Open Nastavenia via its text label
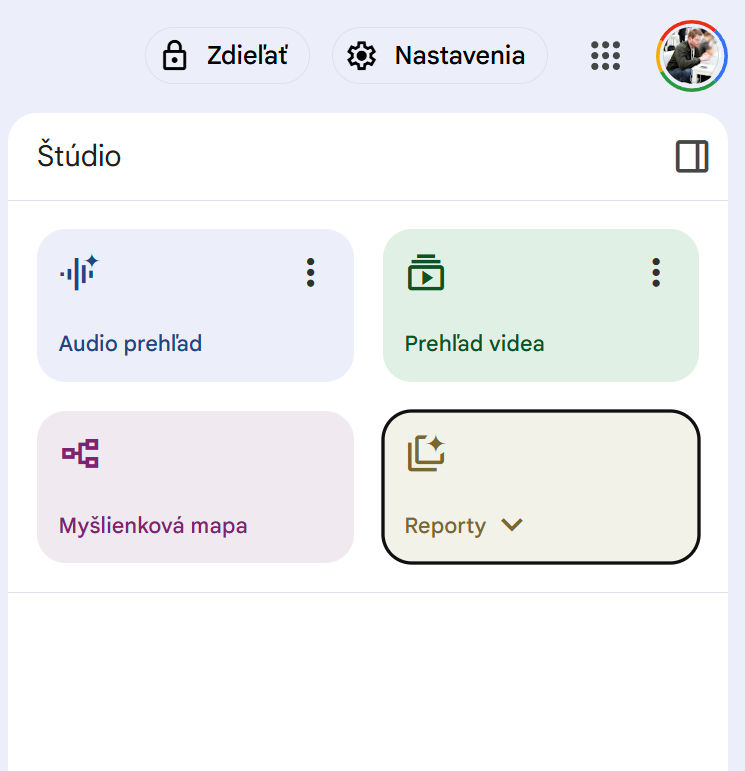Image resolution: width=745 pixels, height=771 pixels. [x=459, y=56]
